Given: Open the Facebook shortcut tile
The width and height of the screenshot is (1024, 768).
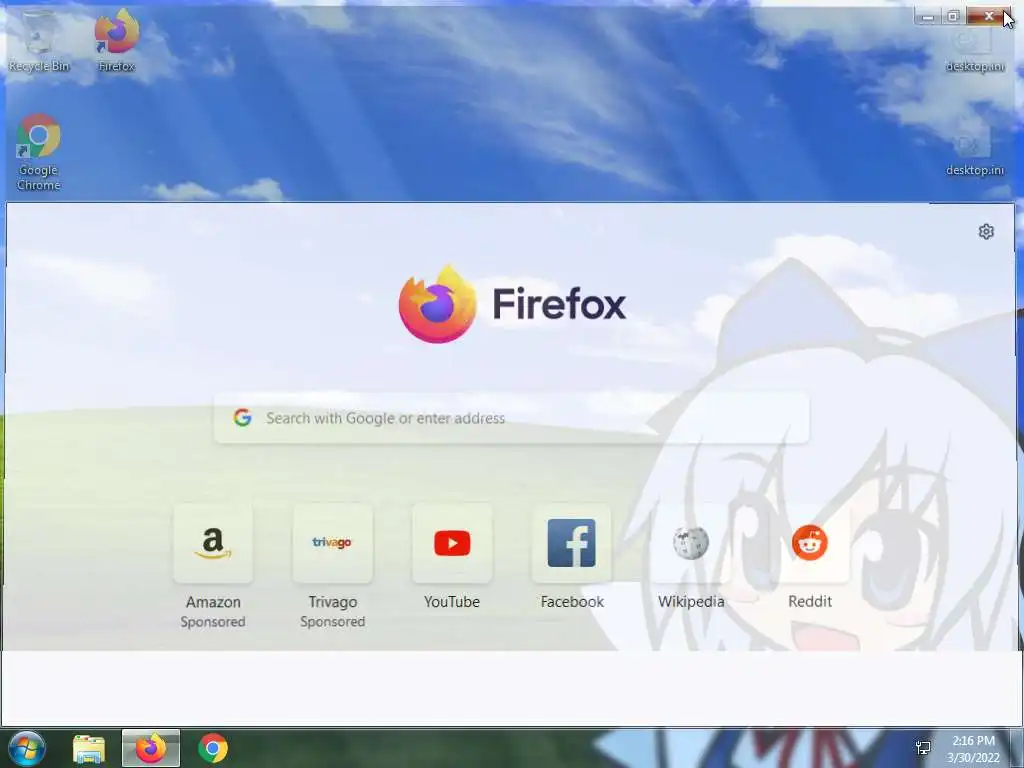Looking at the screenshot, I should pyautogui.click(x=571, y=543).
